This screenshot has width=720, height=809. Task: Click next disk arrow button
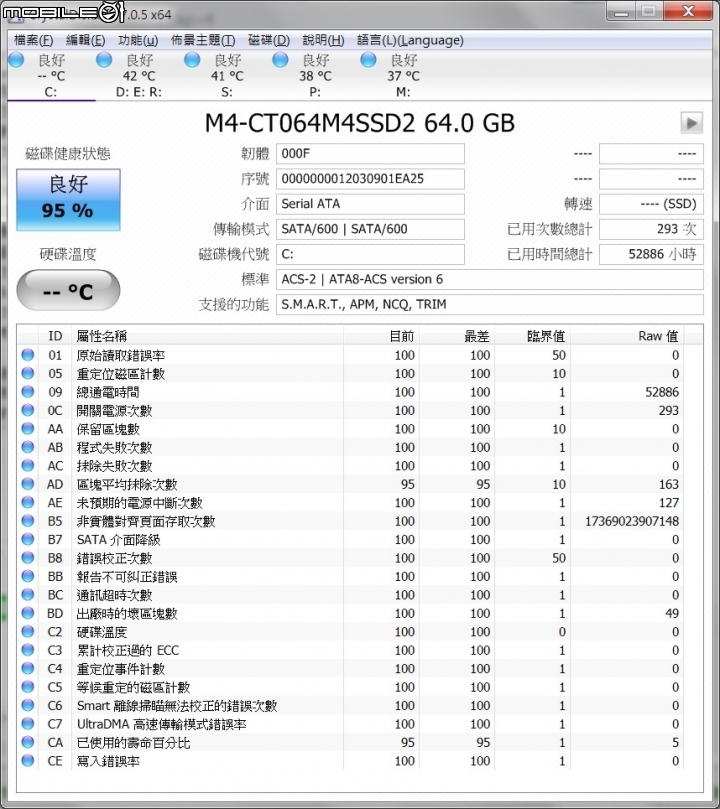[691, 123]
